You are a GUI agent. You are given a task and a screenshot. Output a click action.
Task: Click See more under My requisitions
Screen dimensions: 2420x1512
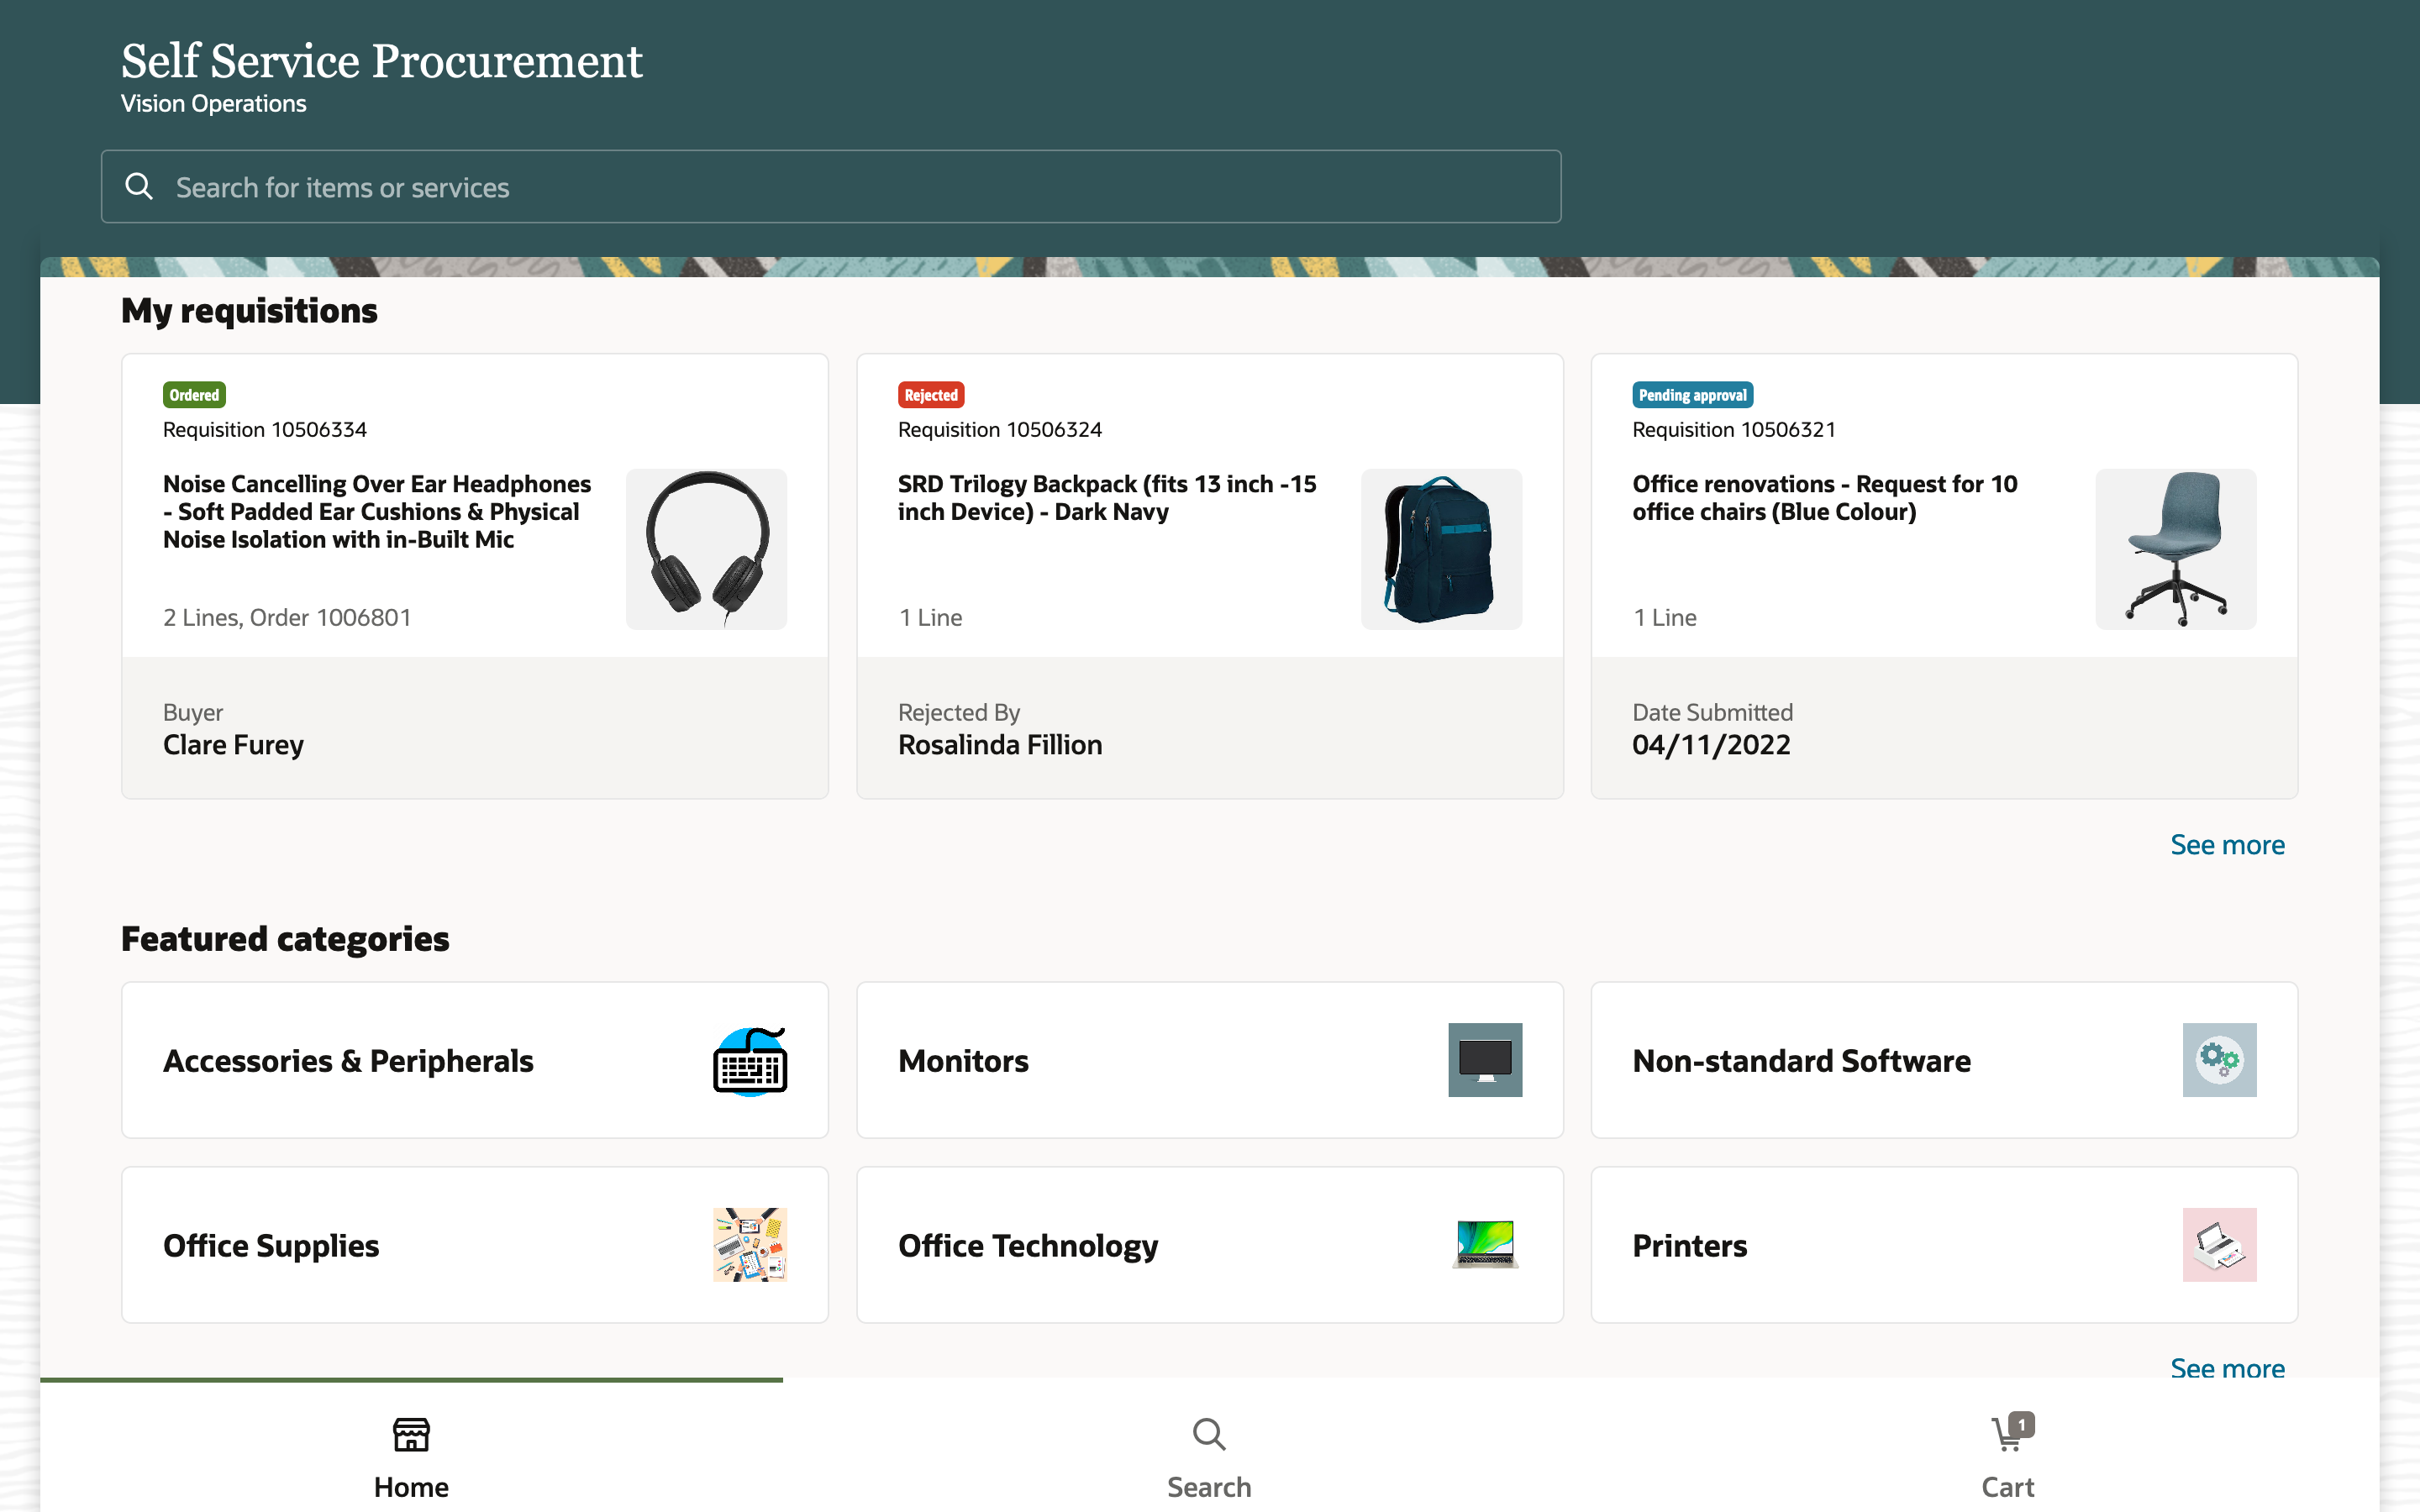click(x=2227, y=845)
